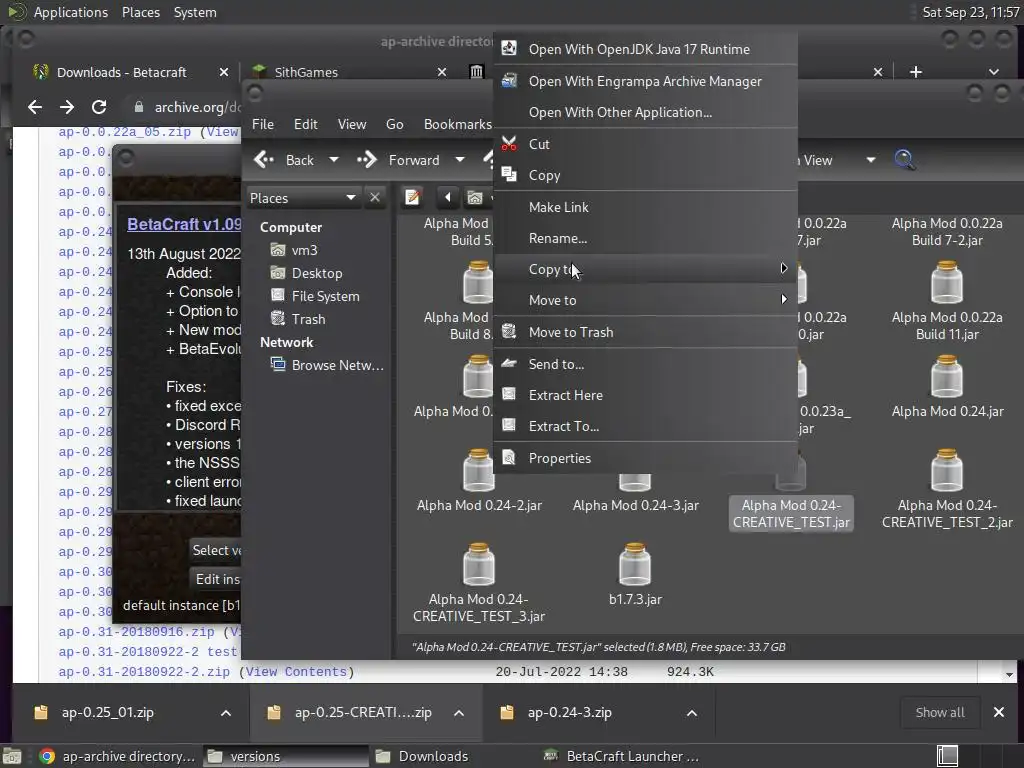
Task: Close the Downloads - Betacraft tab
Action: click(224, 72)
